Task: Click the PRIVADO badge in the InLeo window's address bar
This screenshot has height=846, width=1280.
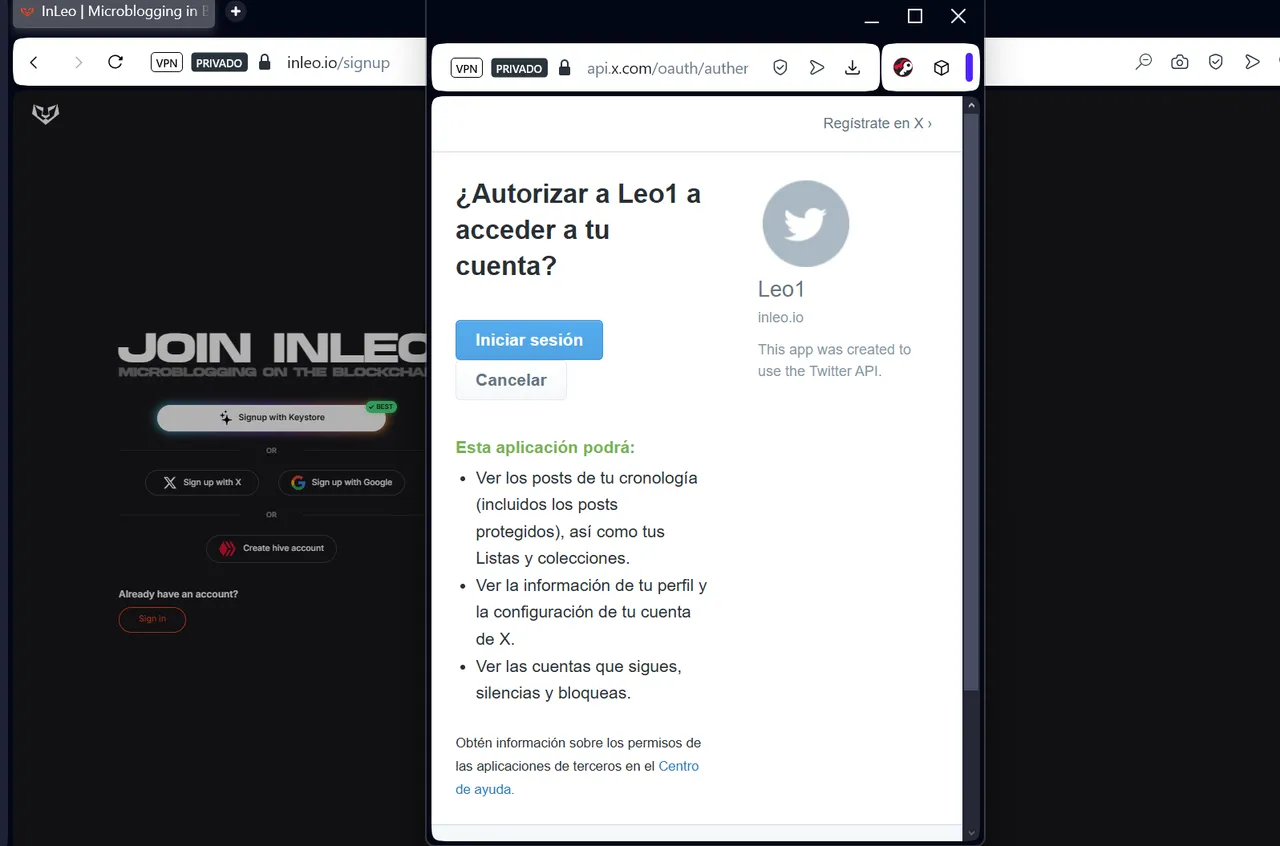Action: [219, 63]
